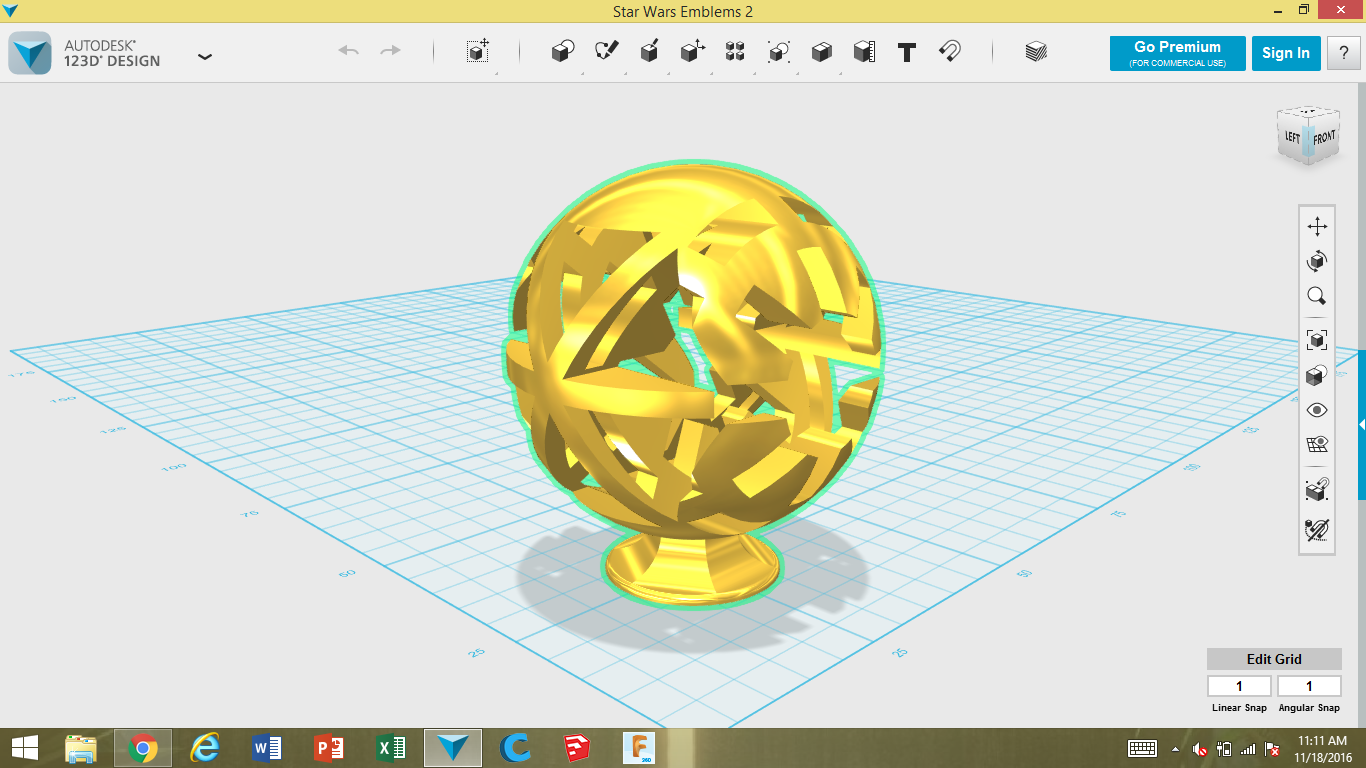Open Internet Explorer from the taskbar

click(205, 748)
